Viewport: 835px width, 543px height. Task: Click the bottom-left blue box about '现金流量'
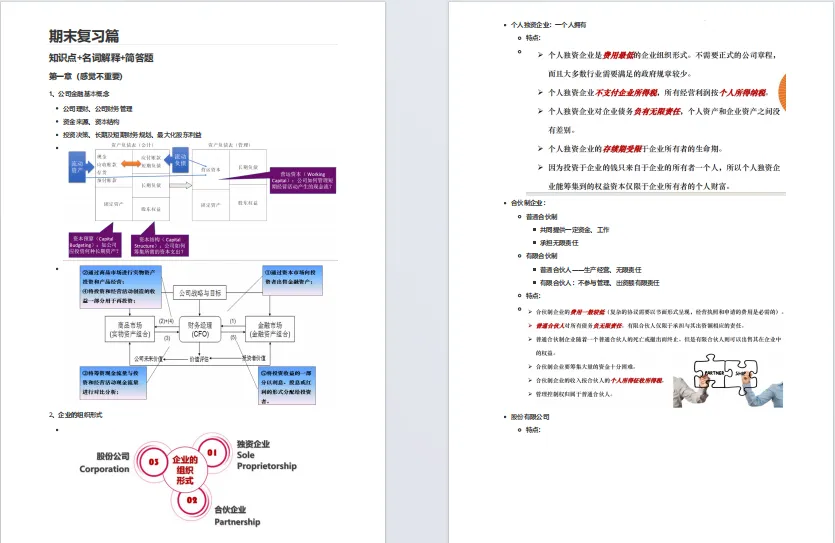click(113, 382)
